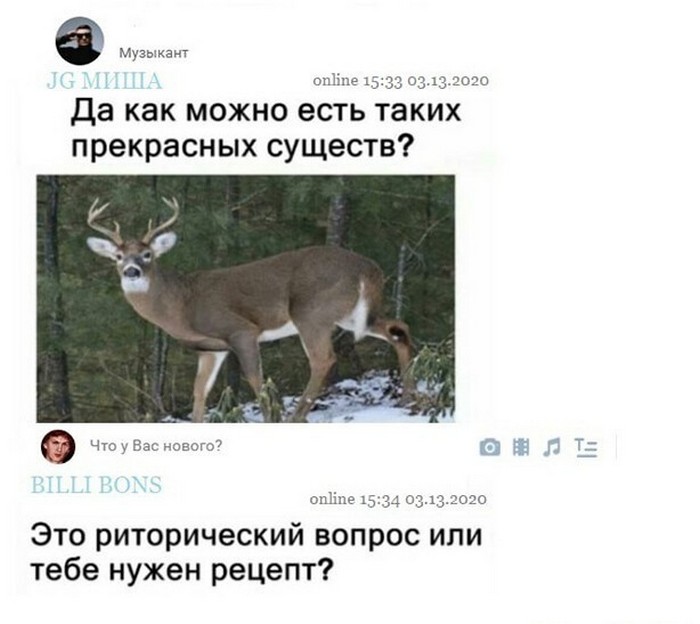Click the Музыкант status label
The image size is (700, 624).
pyautogui.click(x=154, y=53)
